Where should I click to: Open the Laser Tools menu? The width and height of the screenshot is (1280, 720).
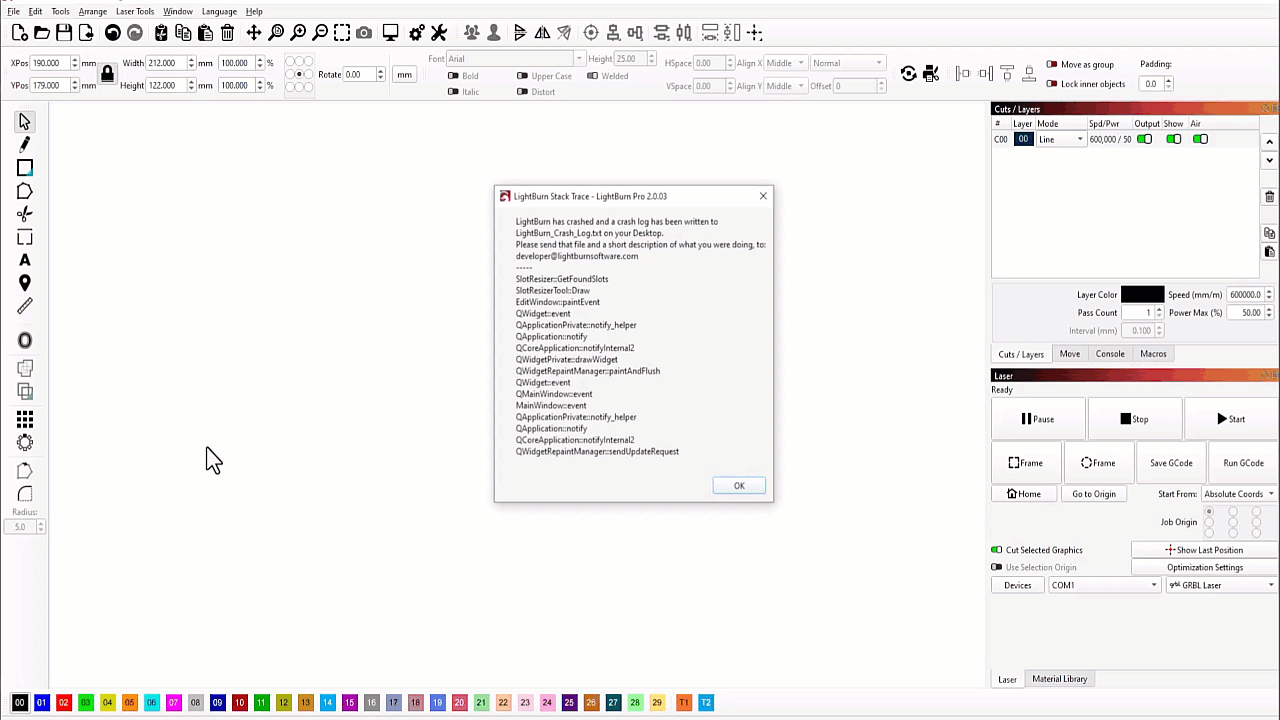coord(134,11)
